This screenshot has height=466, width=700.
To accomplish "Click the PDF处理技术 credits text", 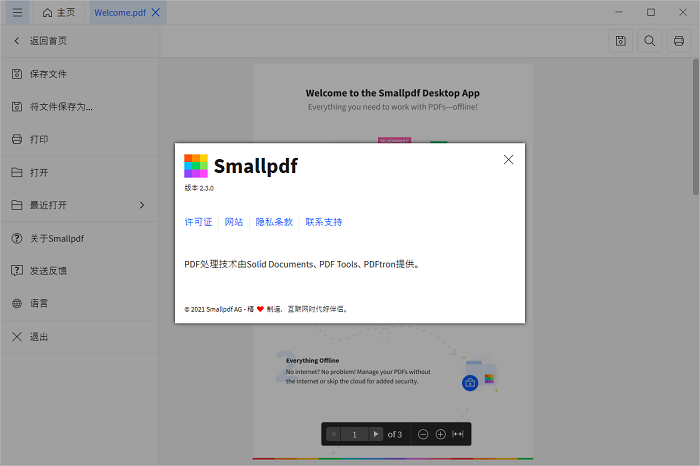I will coord(302,264).
